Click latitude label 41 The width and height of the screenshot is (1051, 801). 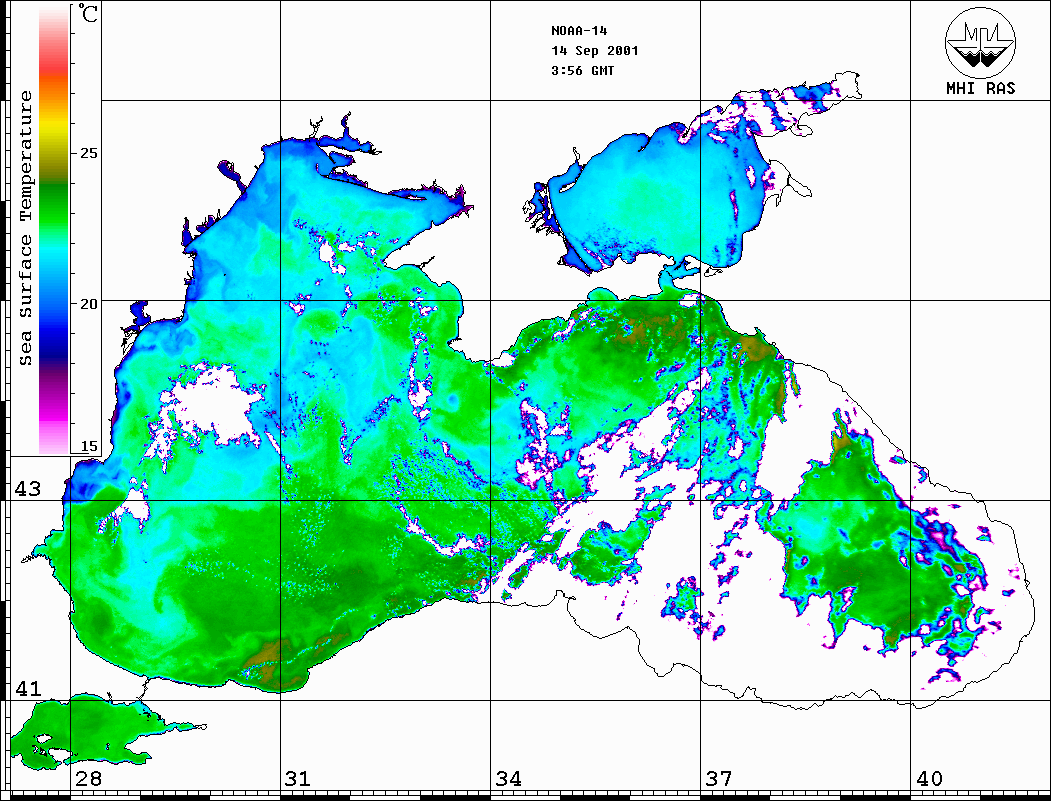pos(28,688)
